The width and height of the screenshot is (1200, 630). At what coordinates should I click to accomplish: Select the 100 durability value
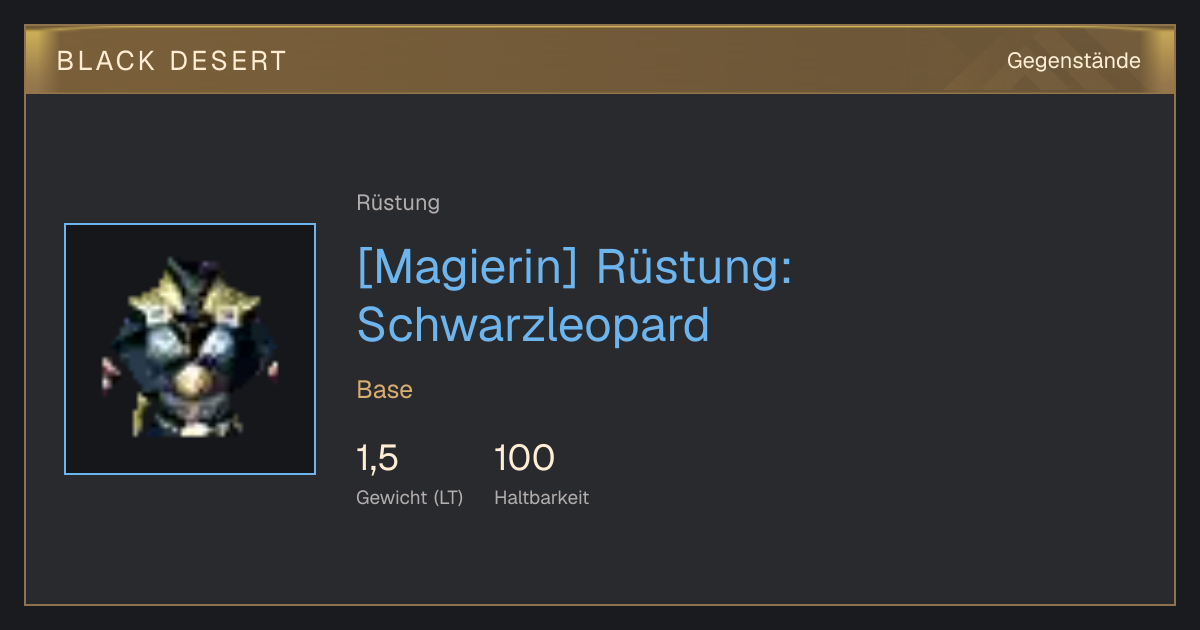524,458
